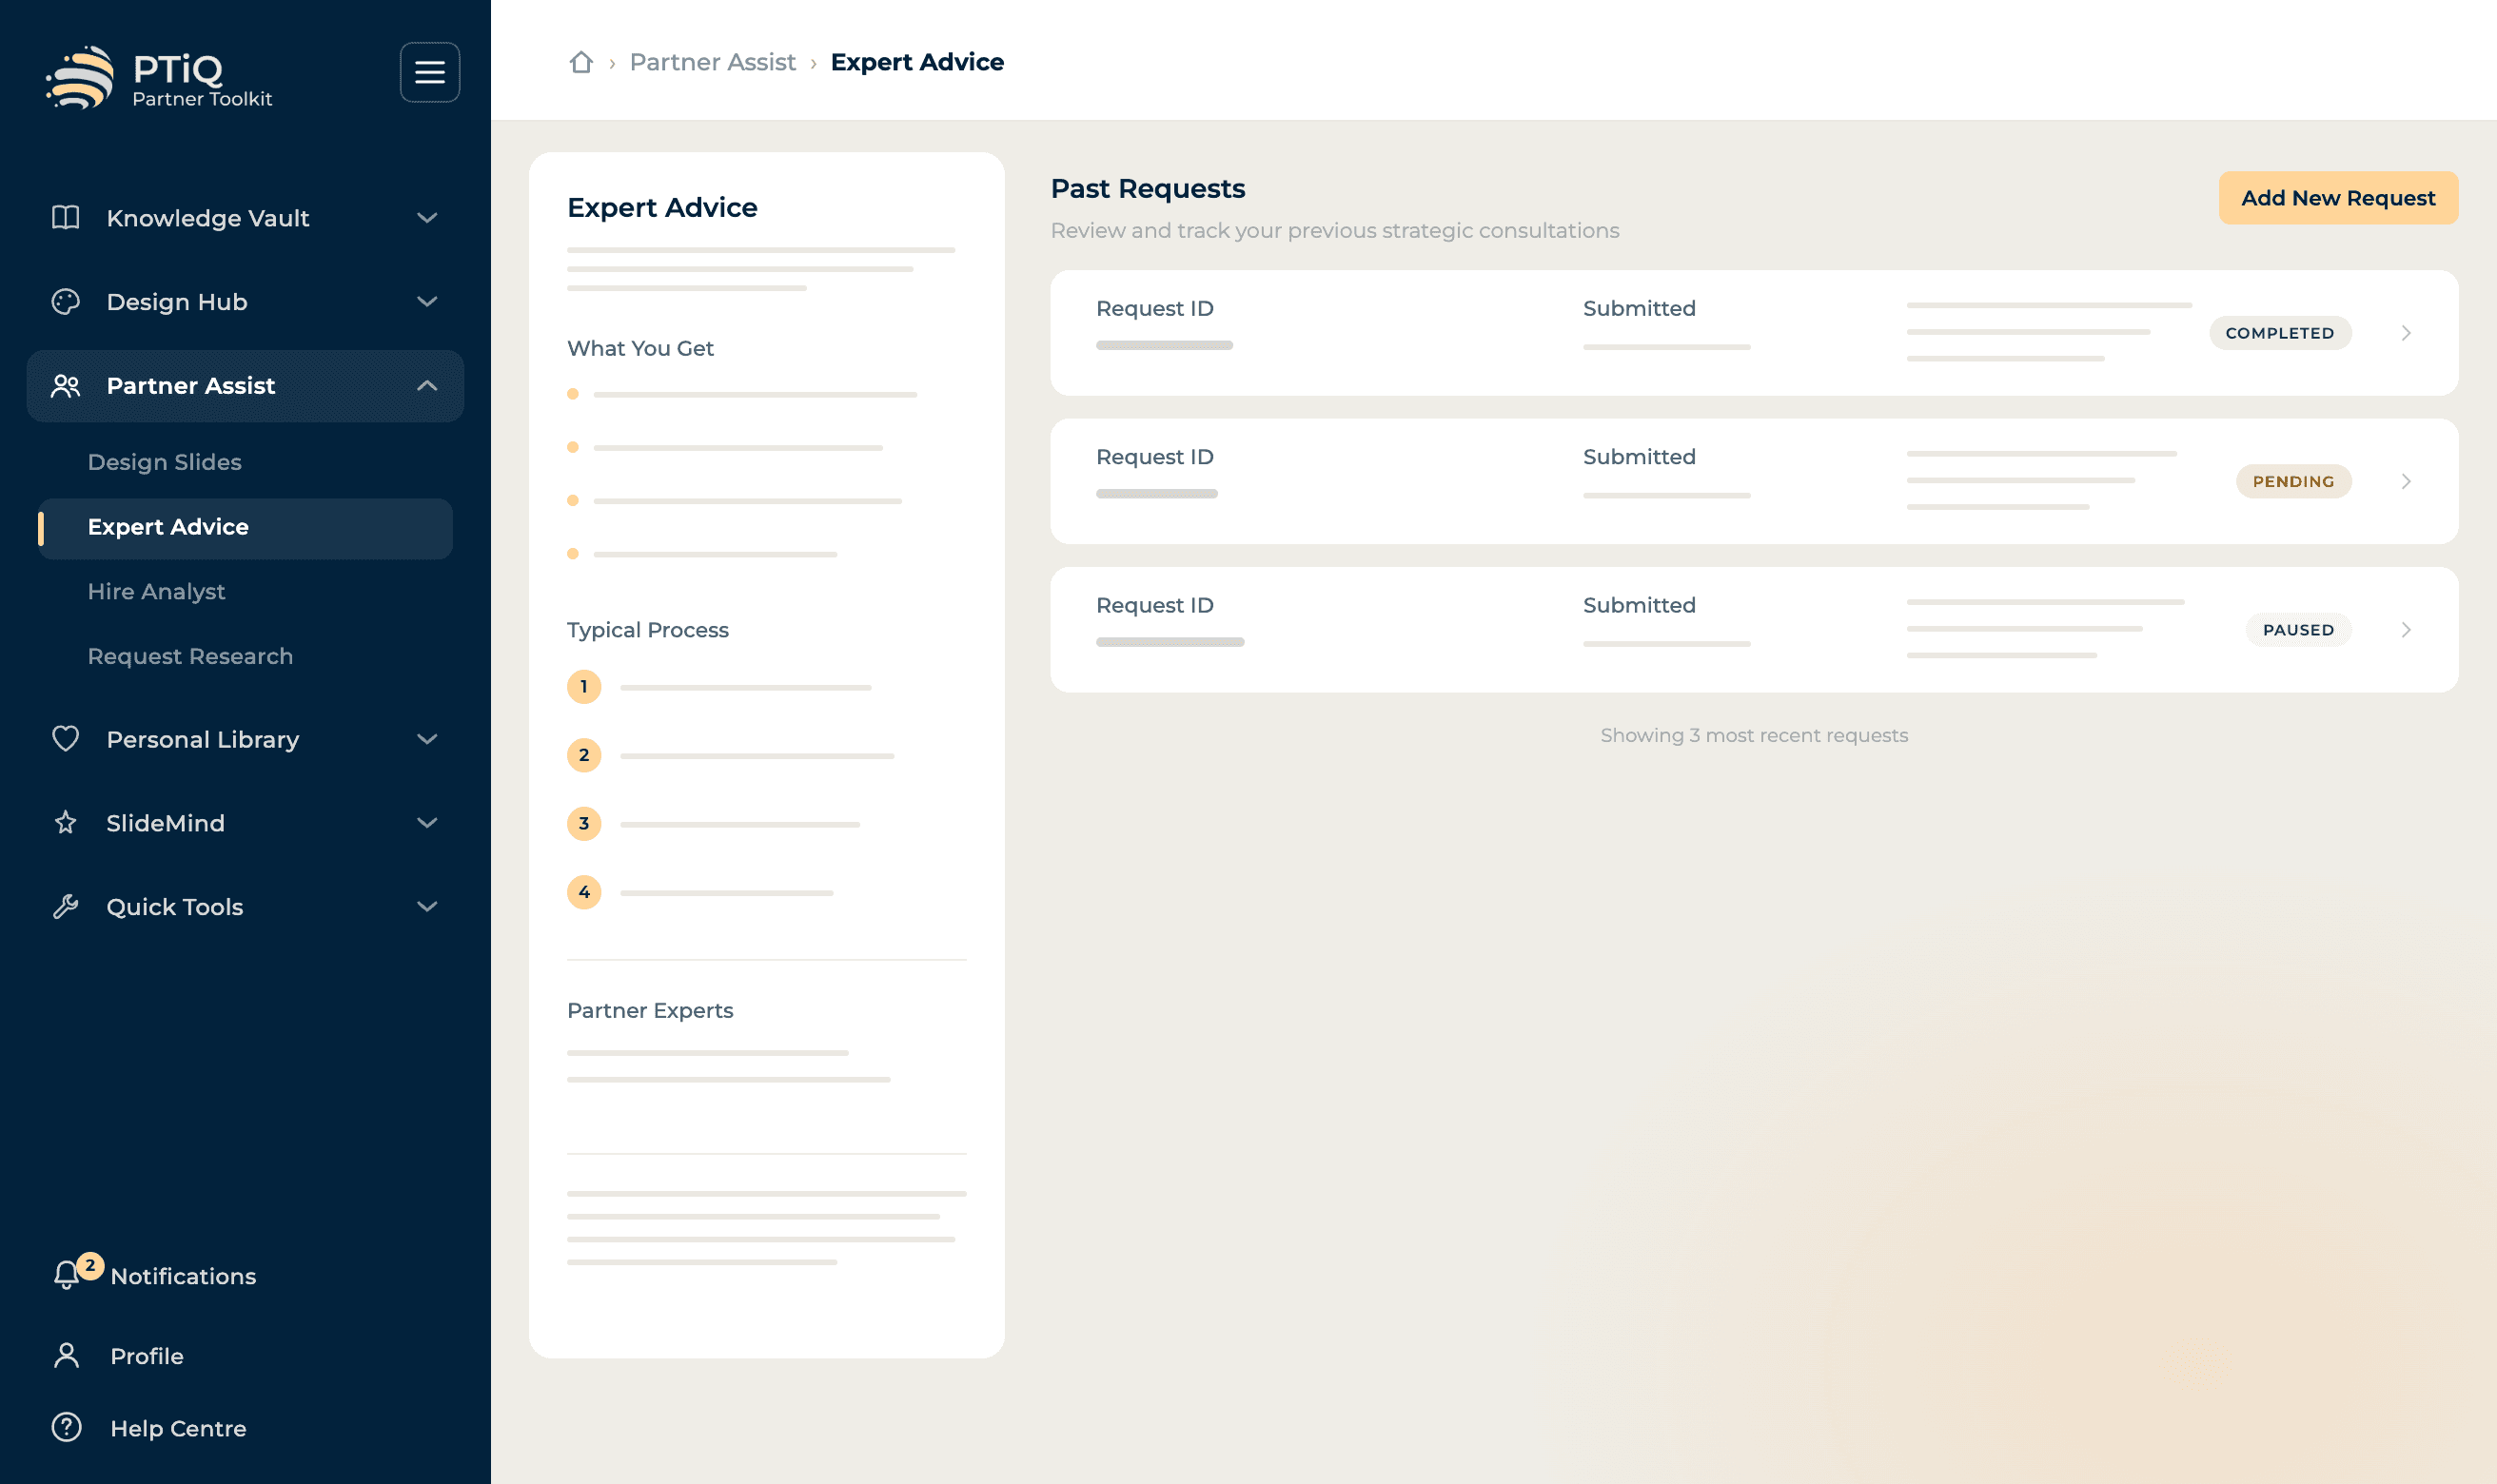Open the PAUSED request via its arrow
Screen dimensions: 2497x1484
tap(2407, 630)
